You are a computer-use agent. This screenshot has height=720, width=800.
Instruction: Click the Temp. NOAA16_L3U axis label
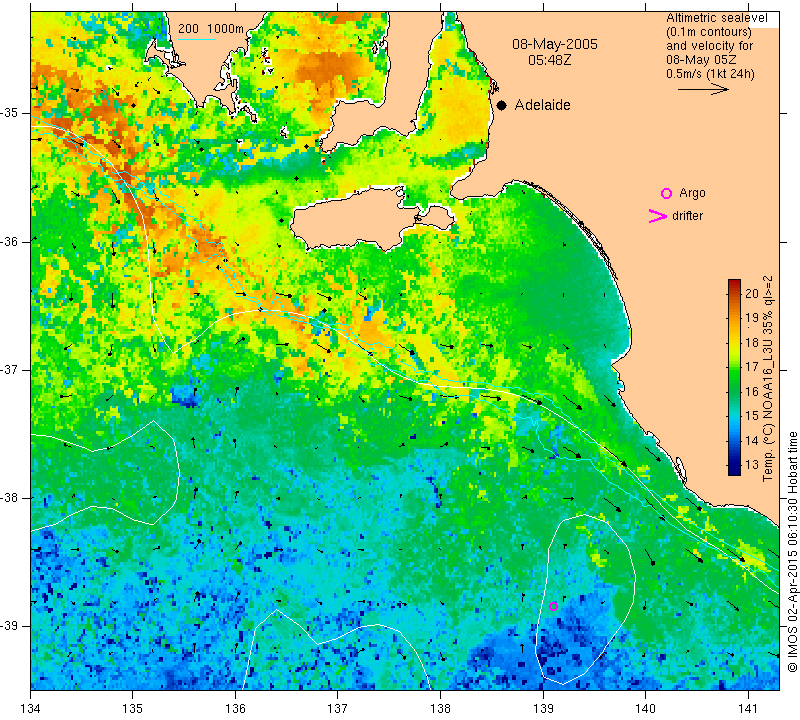pyautogui.click(x=768, y=379)
